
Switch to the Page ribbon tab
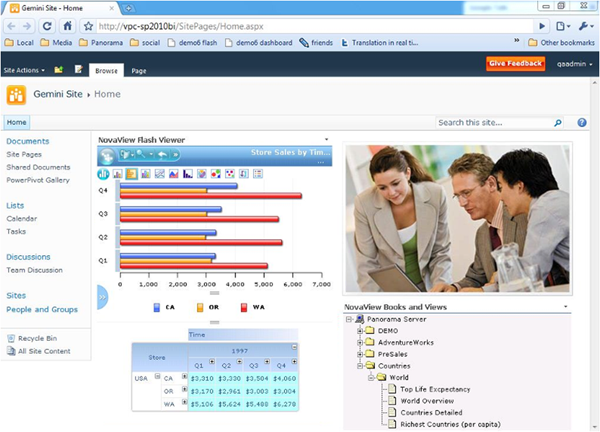pyautogui.click(x=138, y=71)
